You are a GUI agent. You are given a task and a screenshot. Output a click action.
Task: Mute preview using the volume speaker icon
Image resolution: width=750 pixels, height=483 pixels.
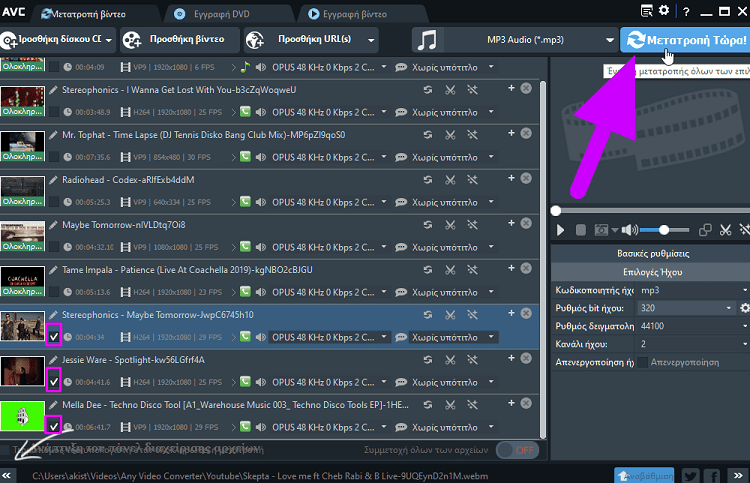tap(629, 230)
